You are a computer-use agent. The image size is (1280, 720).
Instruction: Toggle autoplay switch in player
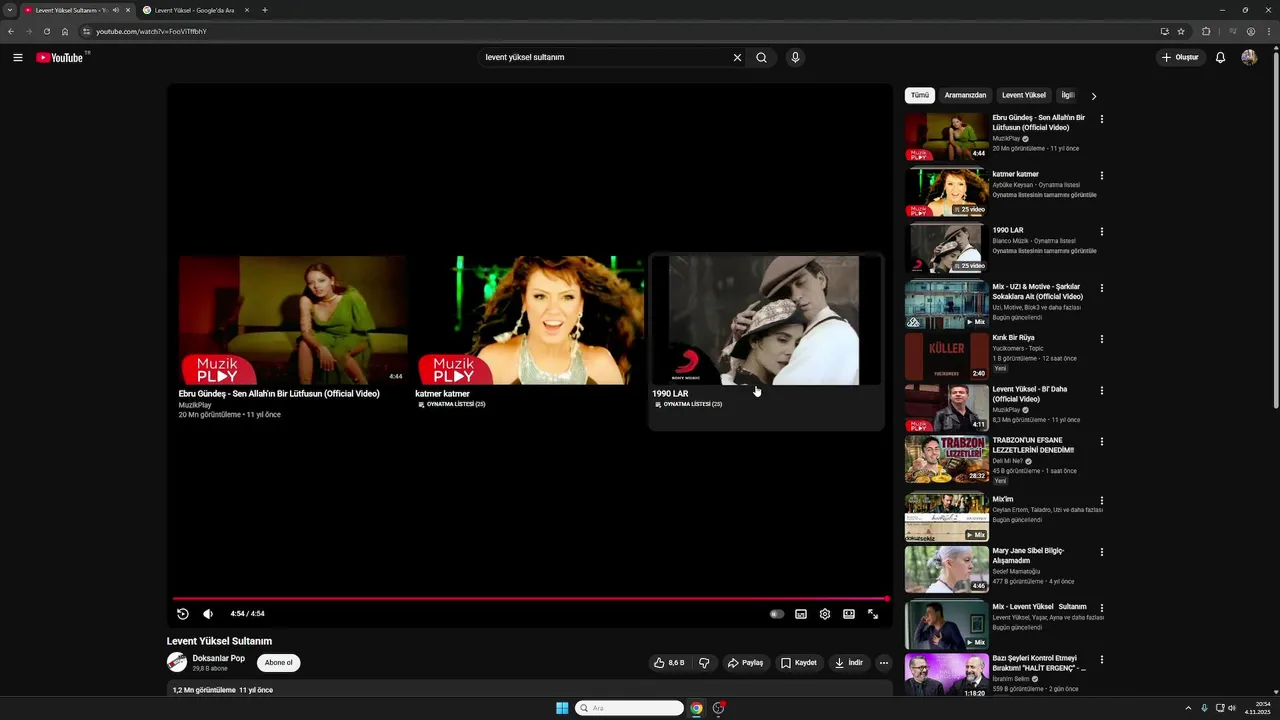click(777, 614)
